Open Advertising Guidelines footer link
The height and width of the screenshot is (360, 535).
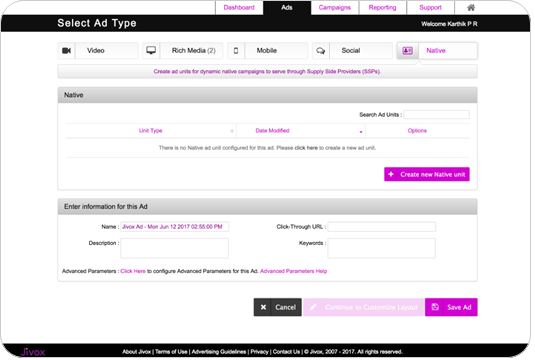[219, 352]
